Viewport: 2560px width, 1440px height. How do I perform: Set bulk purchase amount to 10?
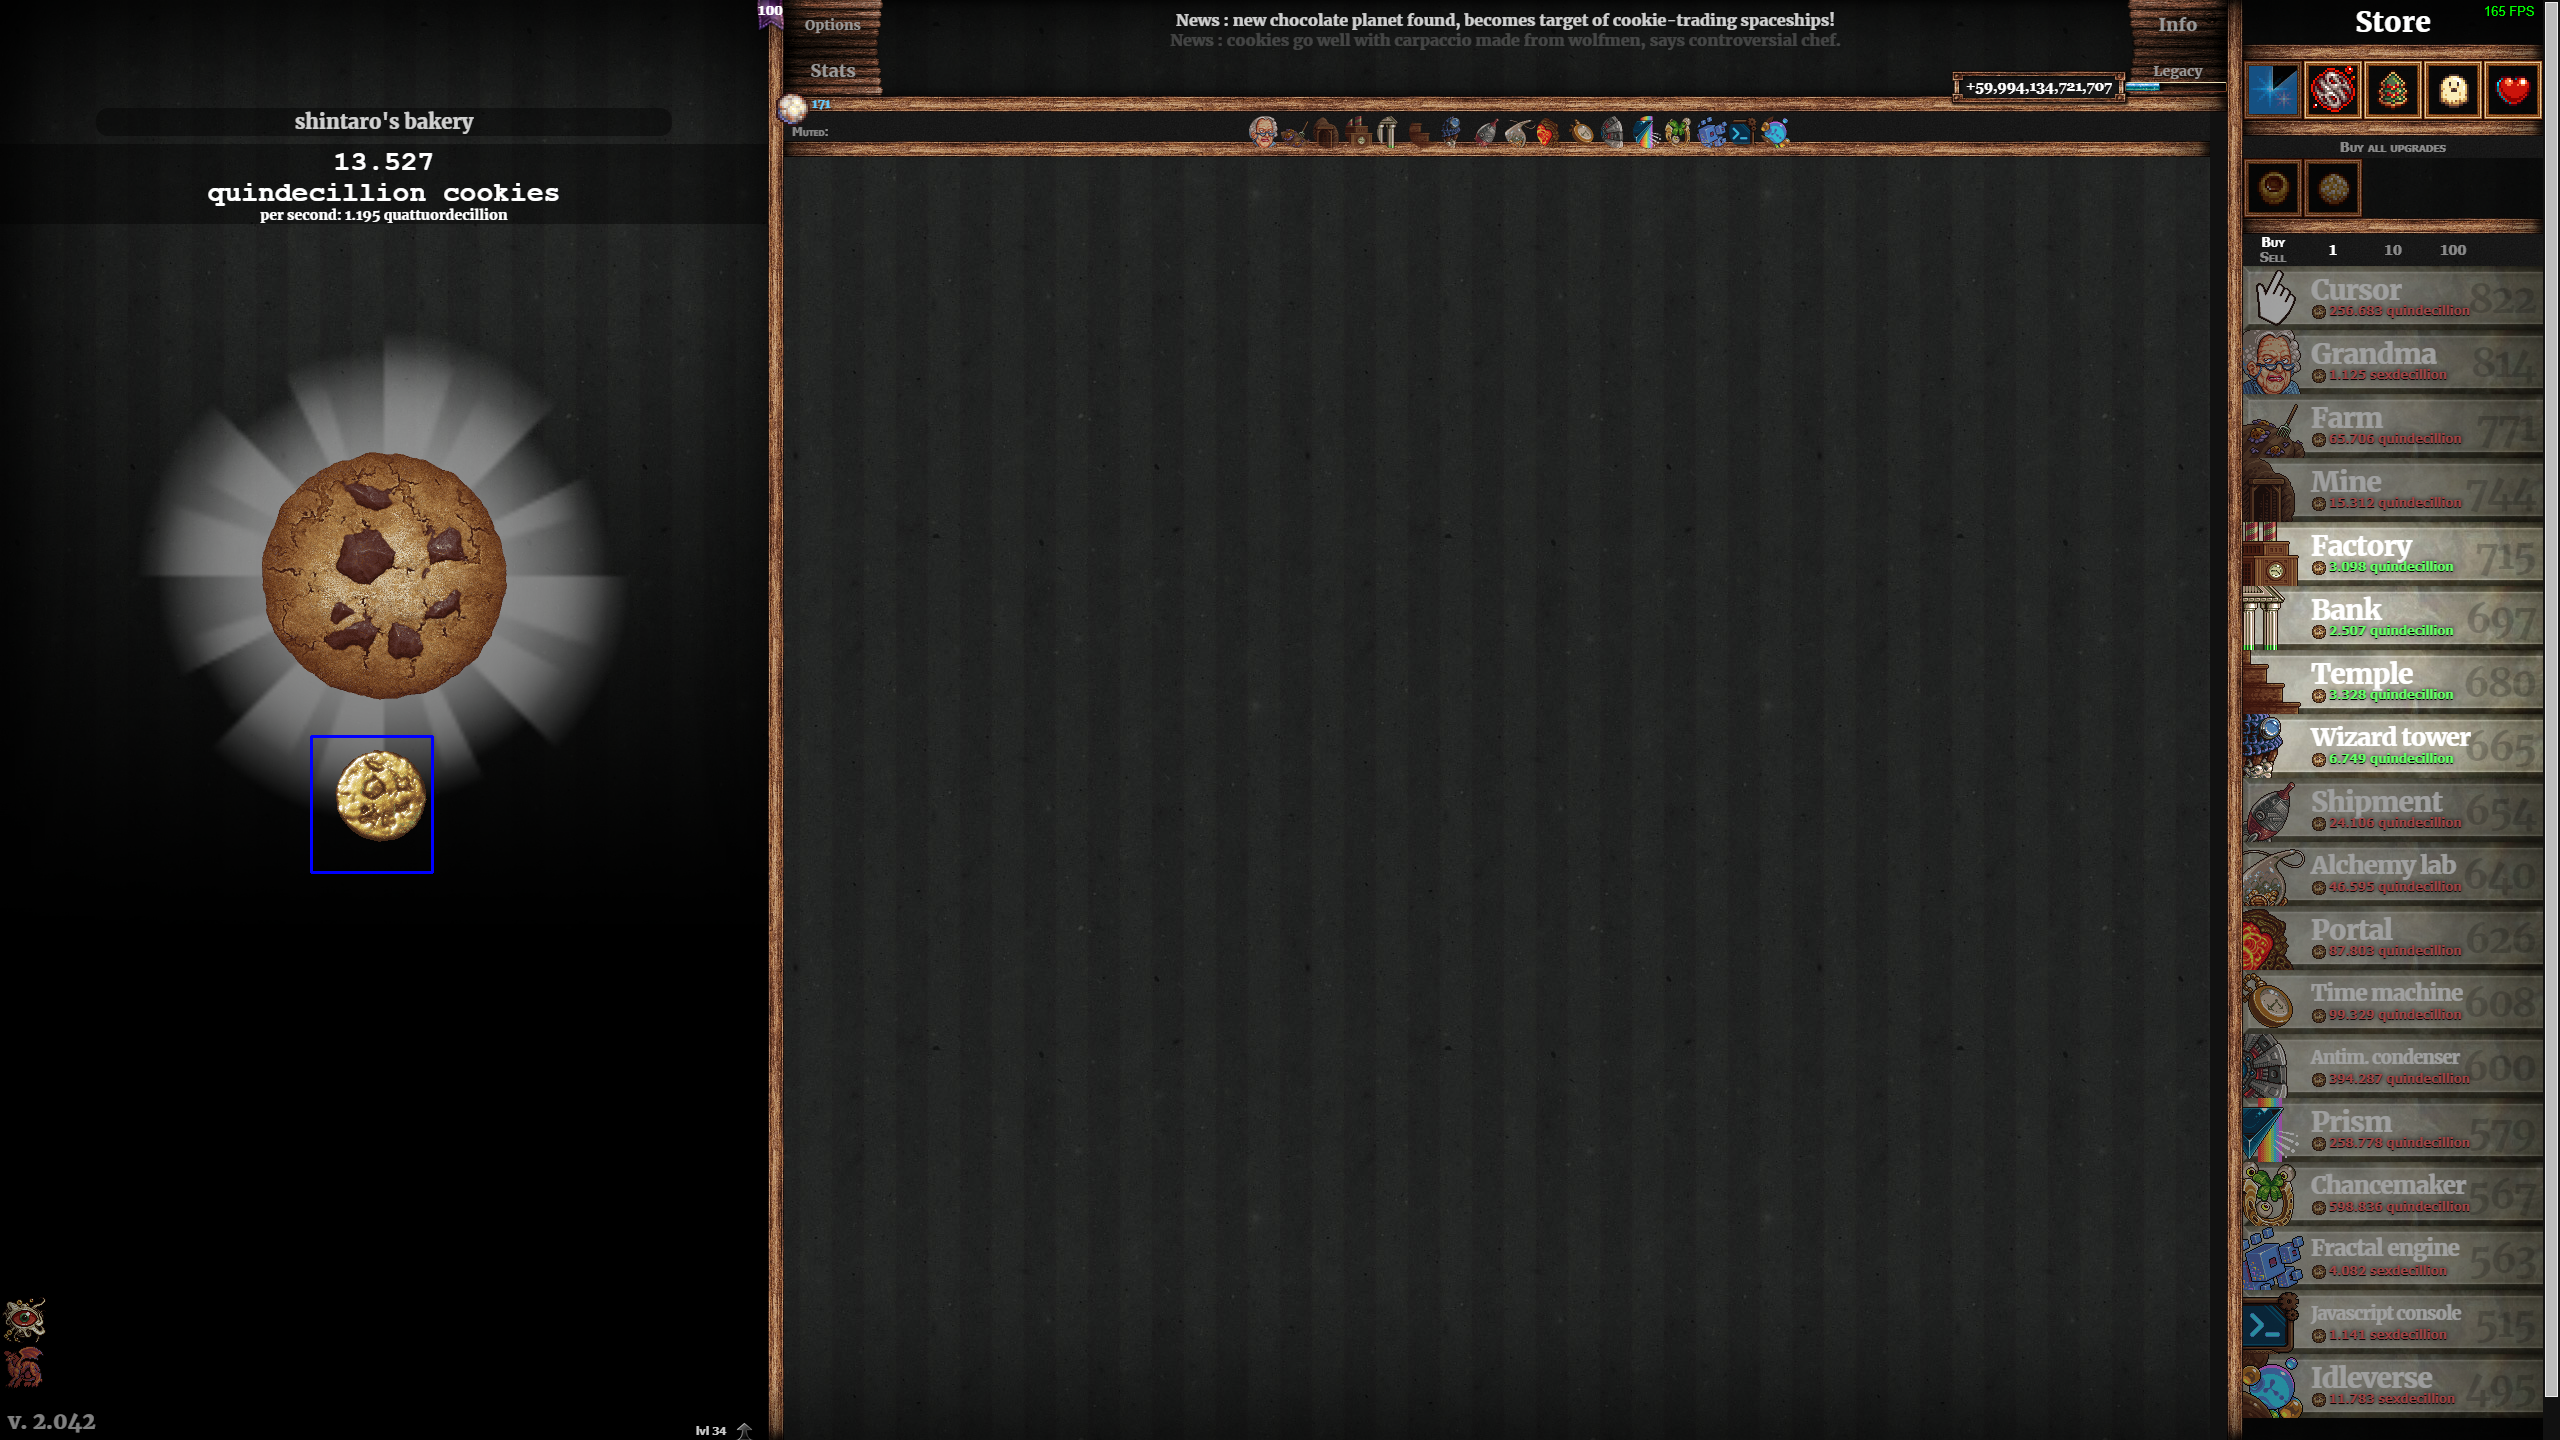pos(2392,250)
